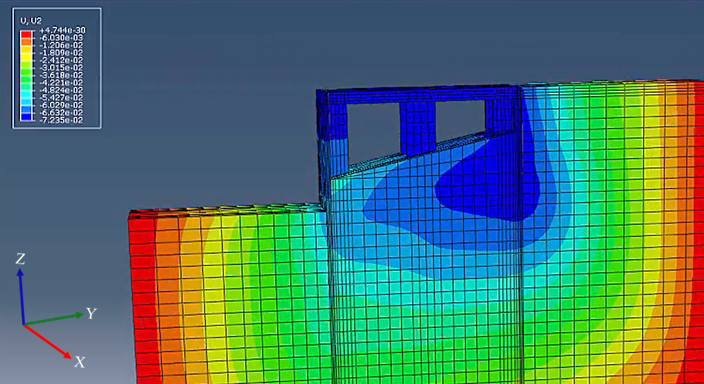Click the orange legend color band
704x384 pixels.
26,42
